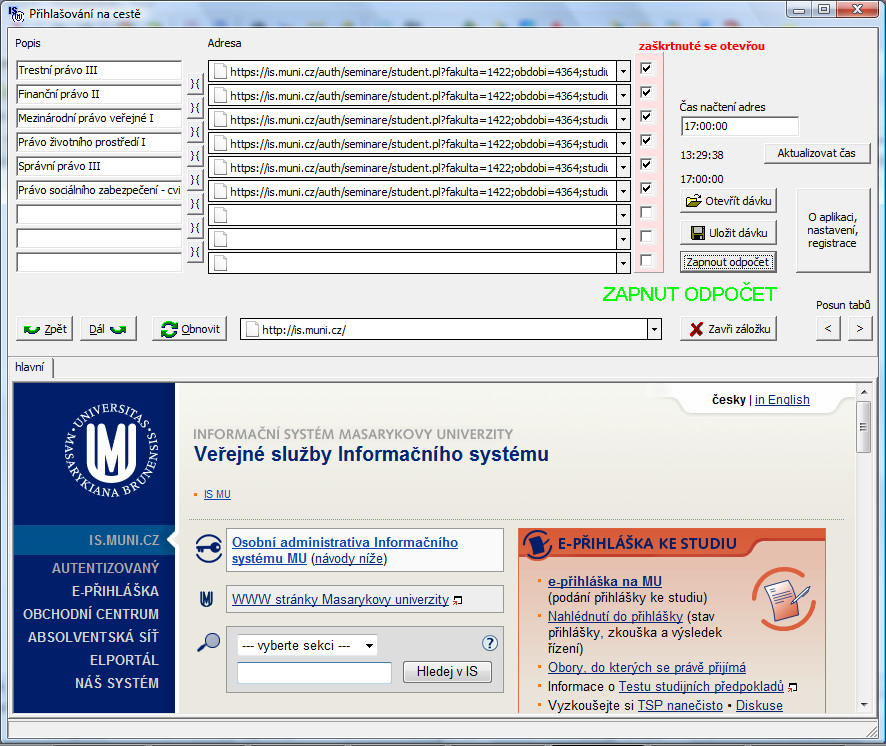Open address dropdown for Finanční právo II row
Screen dimensions: 886x746
pyautogui.click(x=623, y=96)
